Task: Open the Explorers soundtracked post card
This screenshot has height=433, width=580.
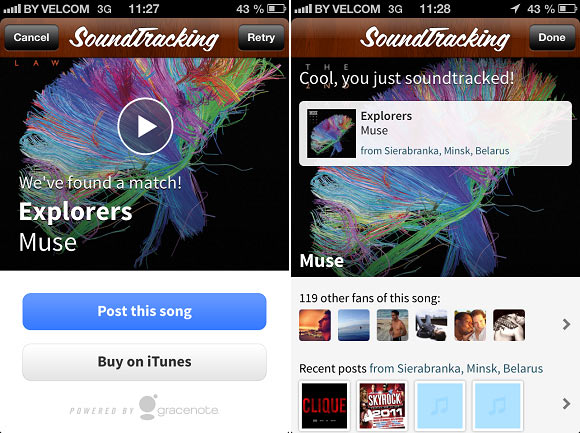Action: (435, 133)
